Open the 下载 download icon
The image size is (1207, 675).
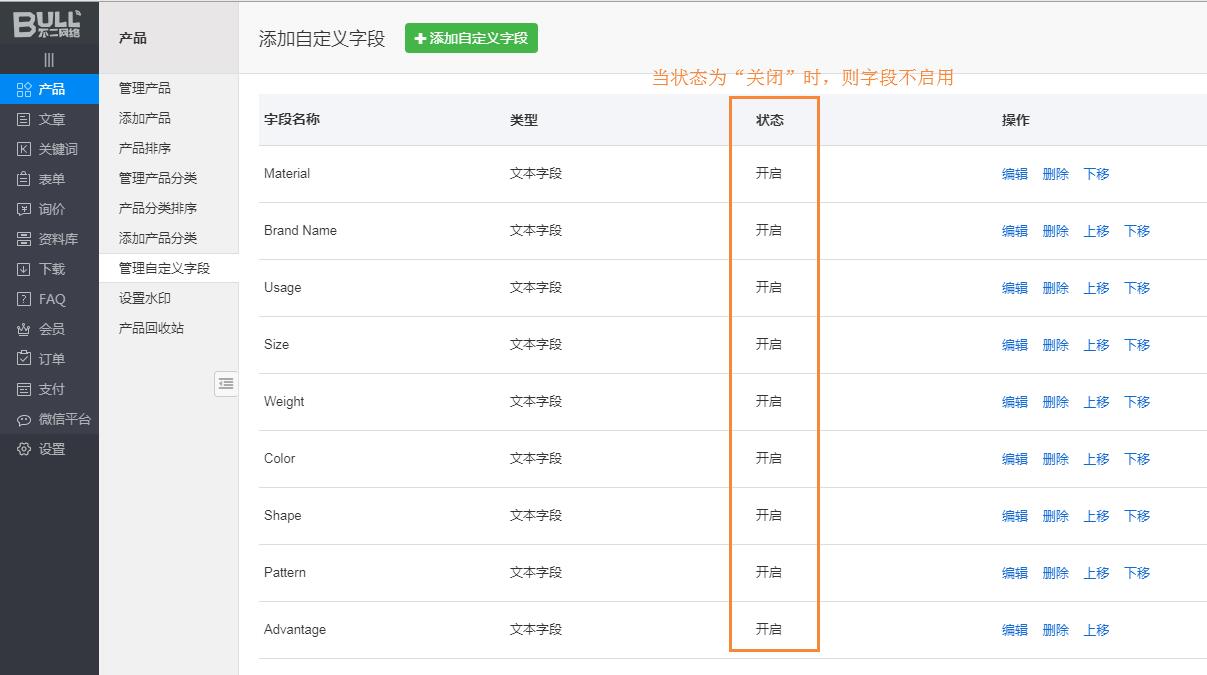click(x=24, y=269)
